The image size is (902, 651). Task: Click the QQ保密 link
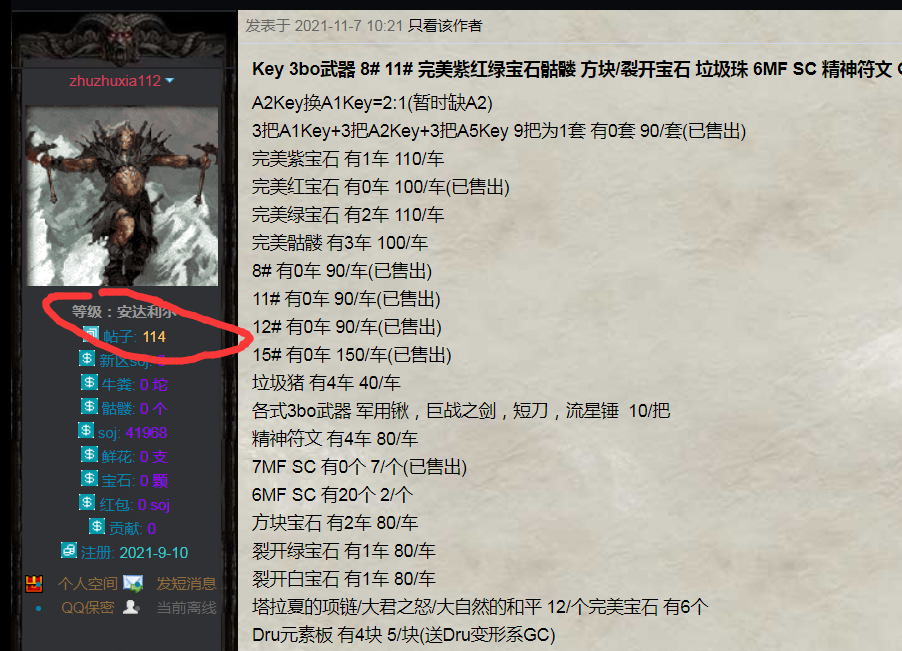tap(87, 608)
